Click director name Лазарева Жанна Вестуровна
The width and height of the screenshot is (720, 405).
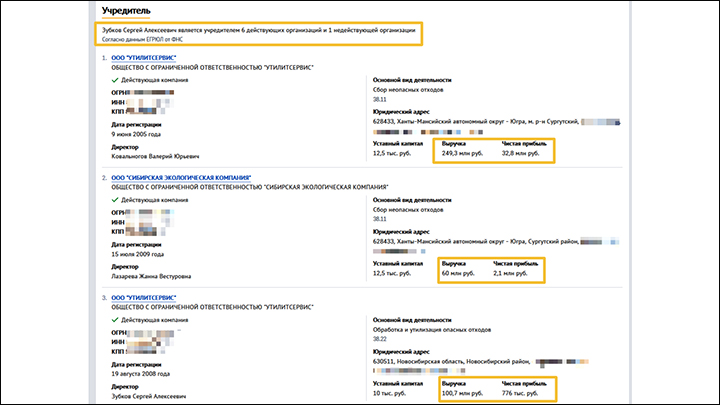pos(152,276)
